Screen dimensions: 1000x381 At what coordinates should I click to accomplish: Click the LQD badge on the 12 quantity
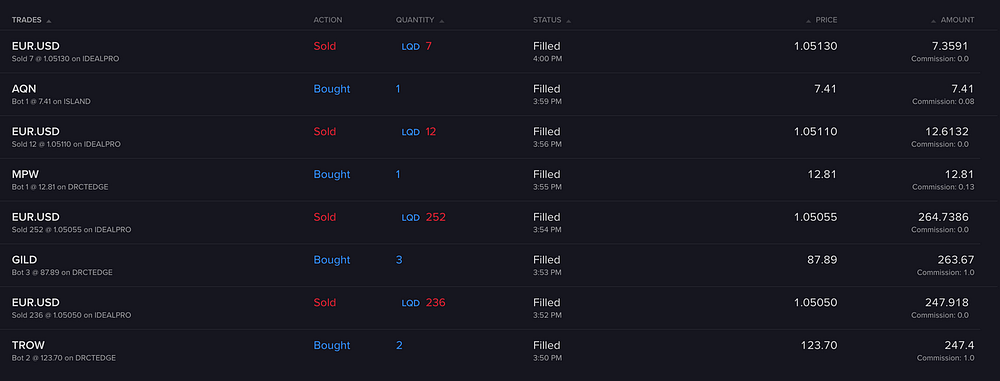coord(411,132)
